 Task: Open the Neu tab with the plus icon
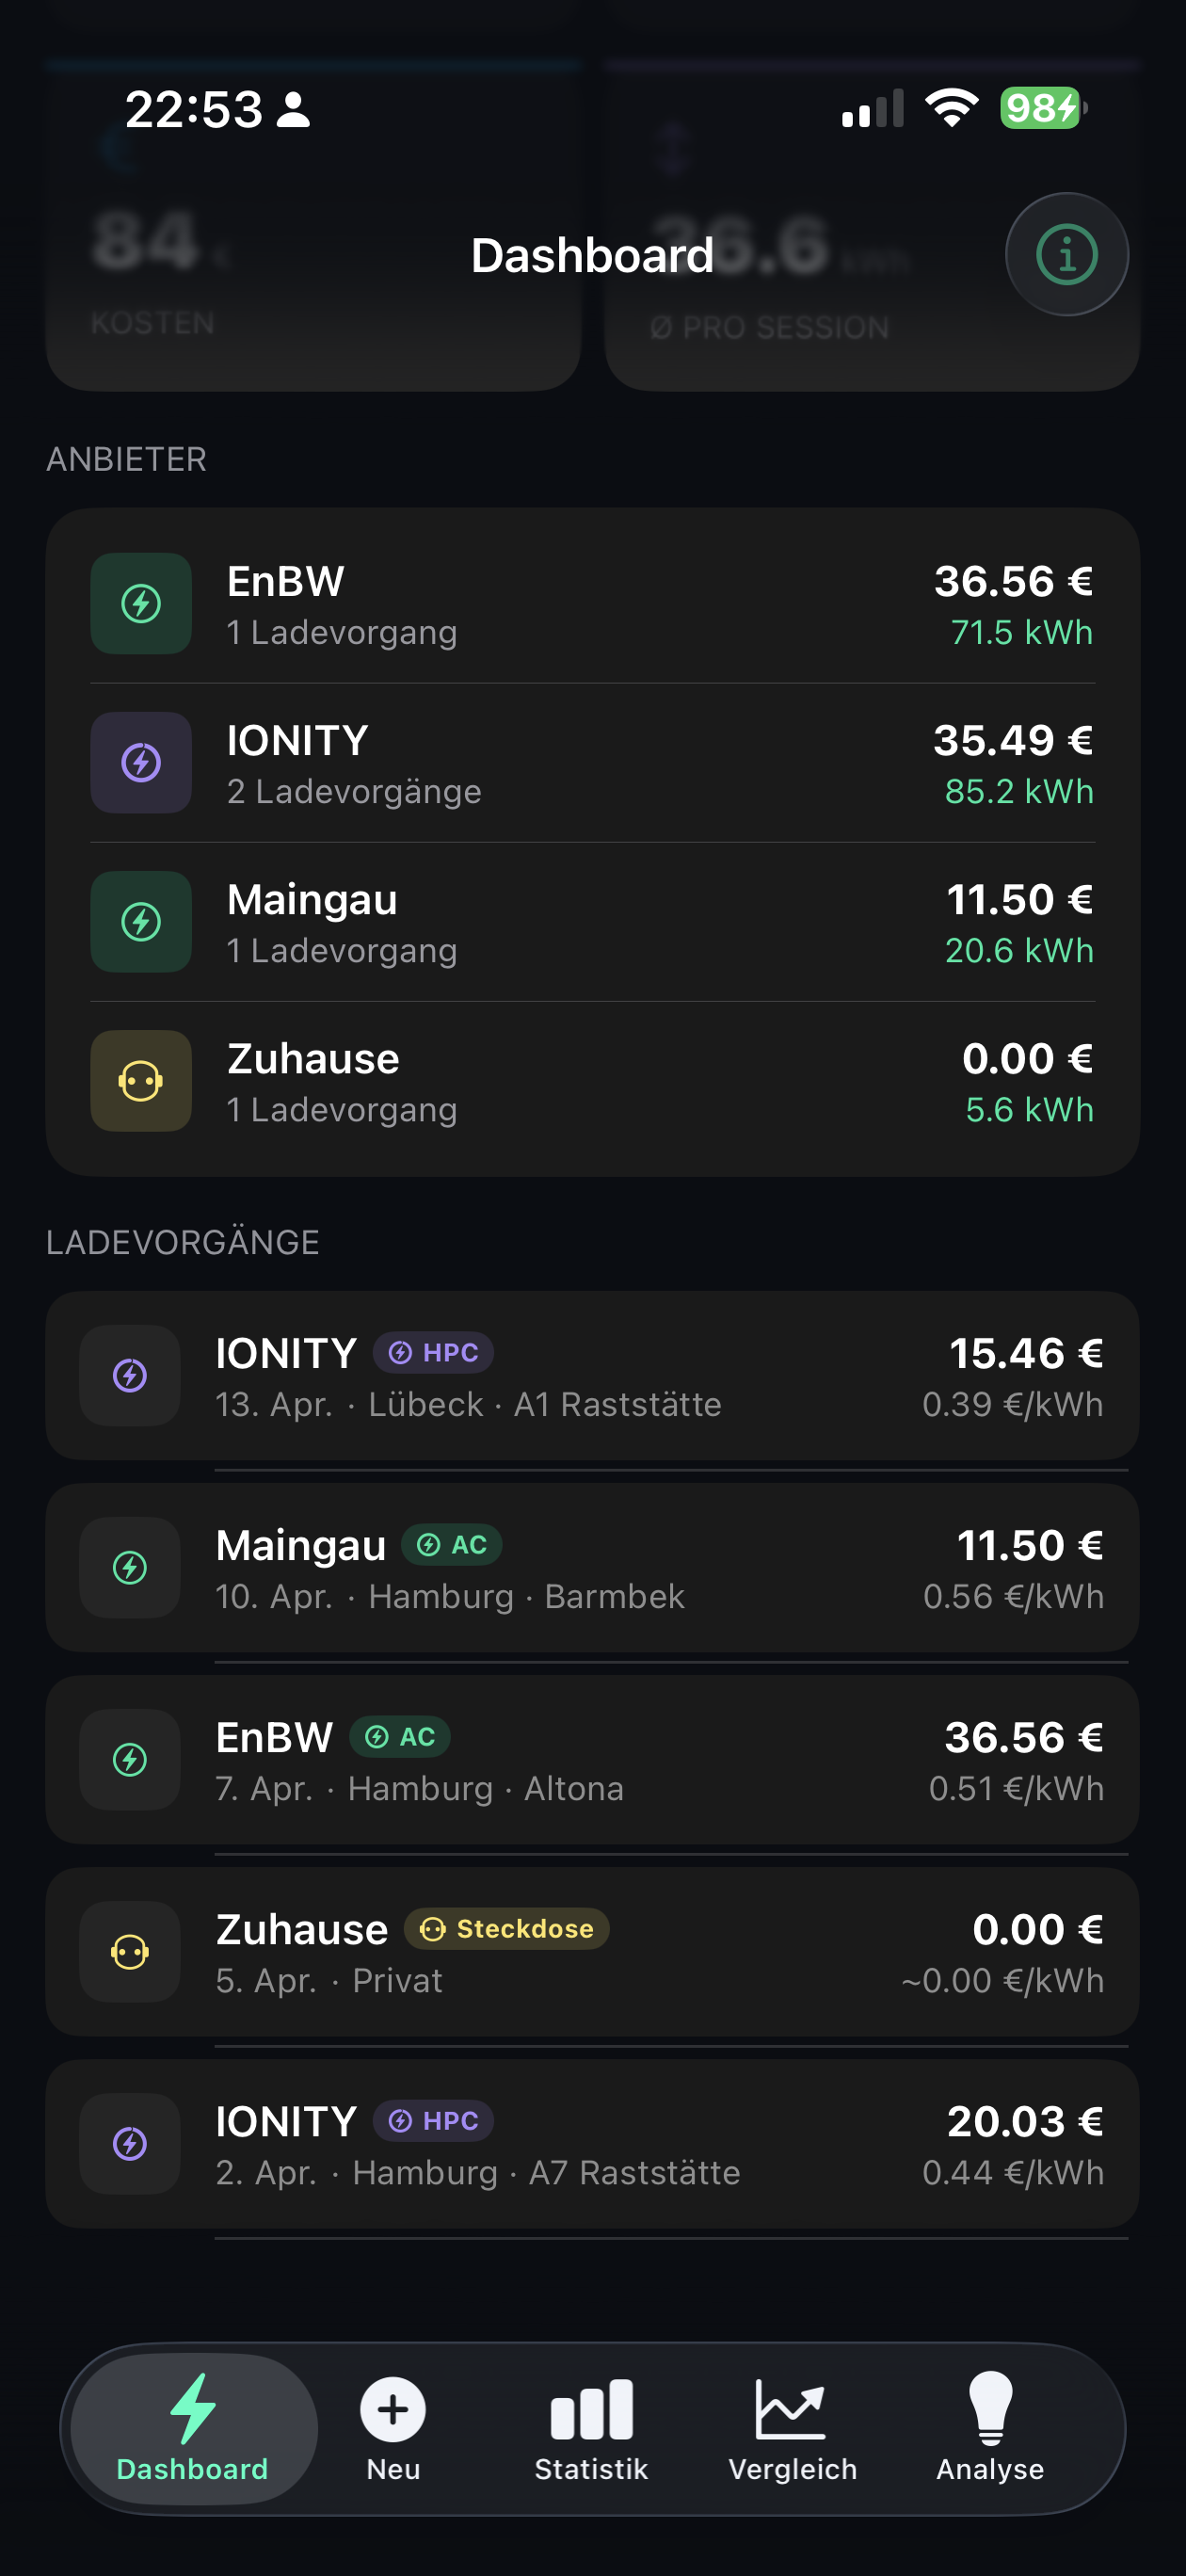(x=393, y=2426)
